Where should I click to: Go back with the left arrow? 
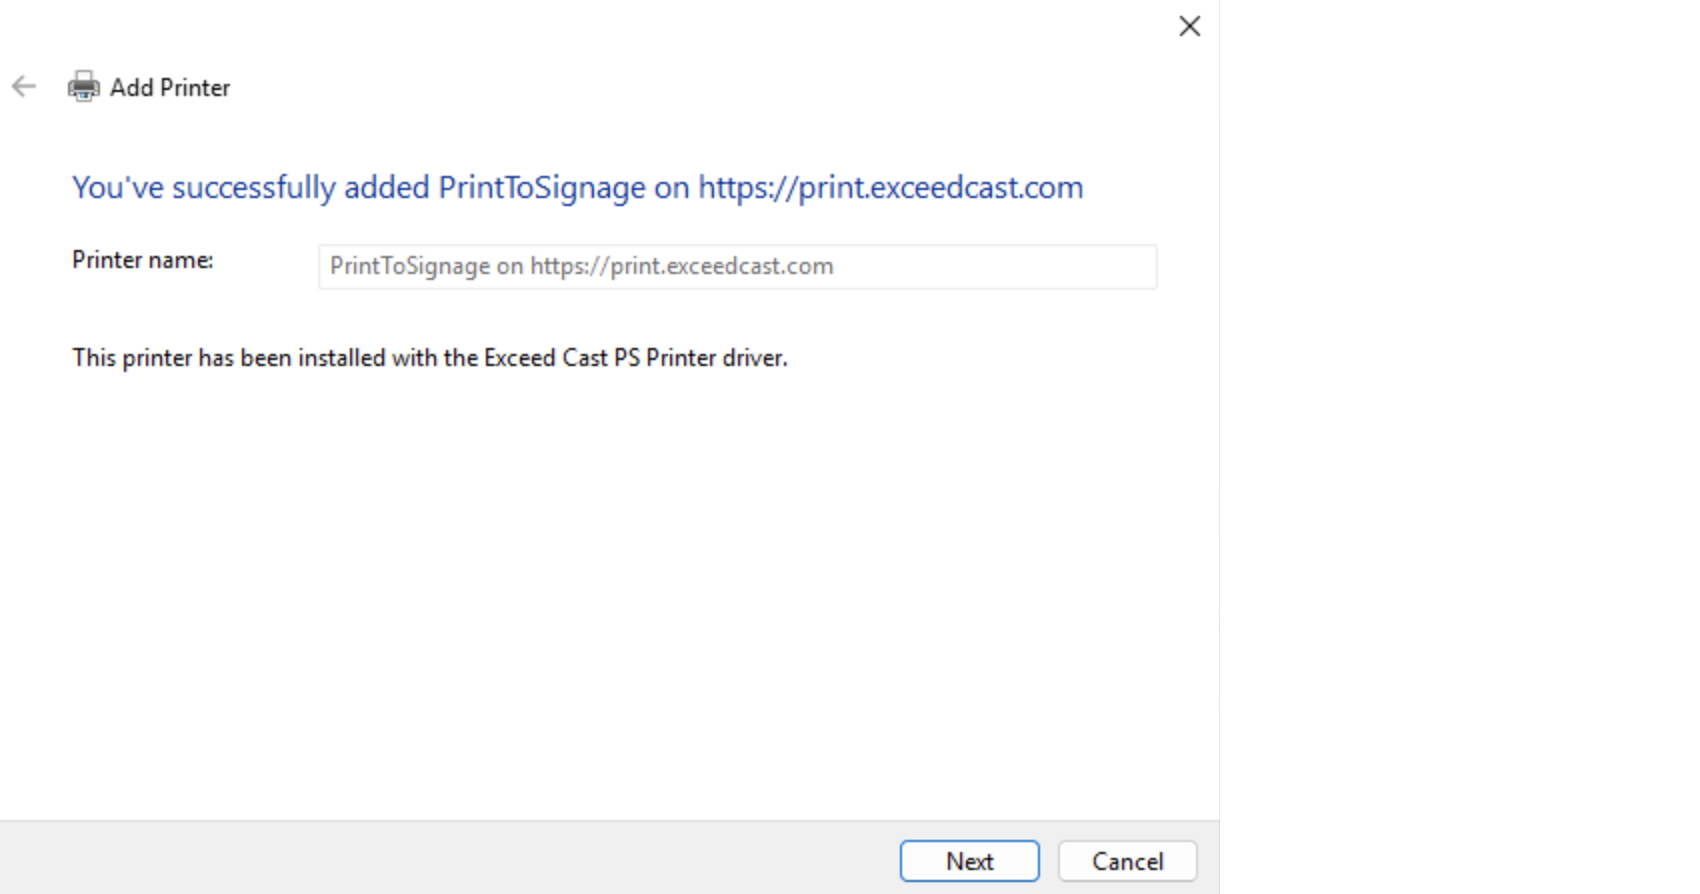[24, 87]
